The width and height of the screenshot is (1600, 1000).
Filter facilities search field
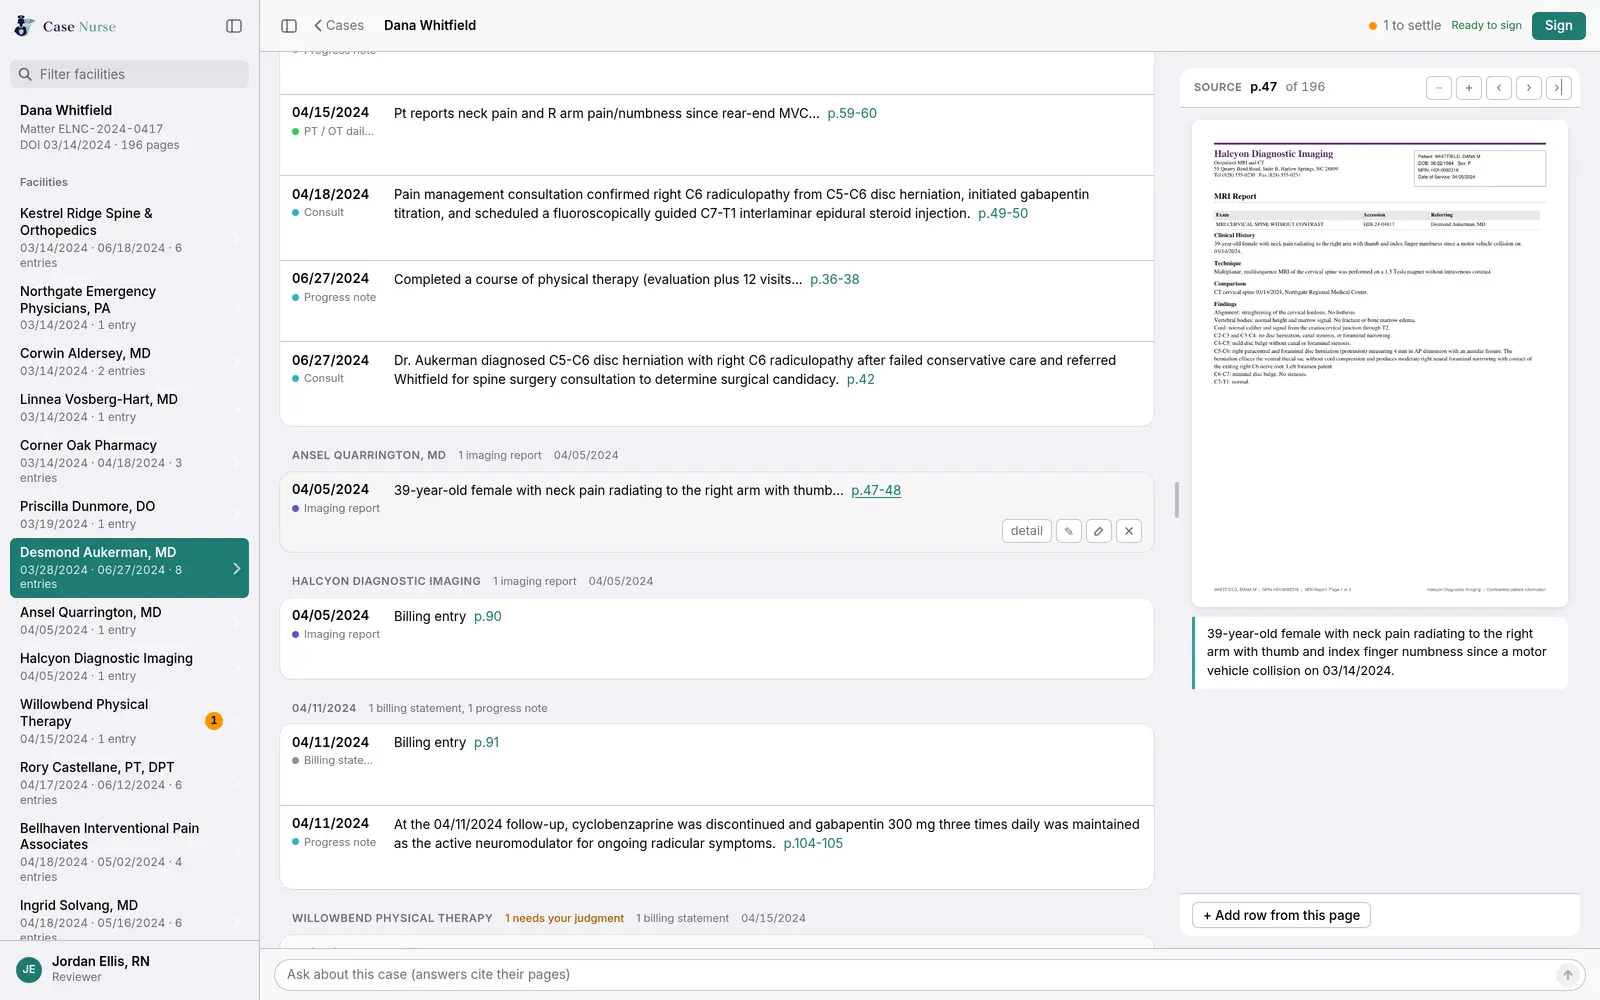(130, 74)
